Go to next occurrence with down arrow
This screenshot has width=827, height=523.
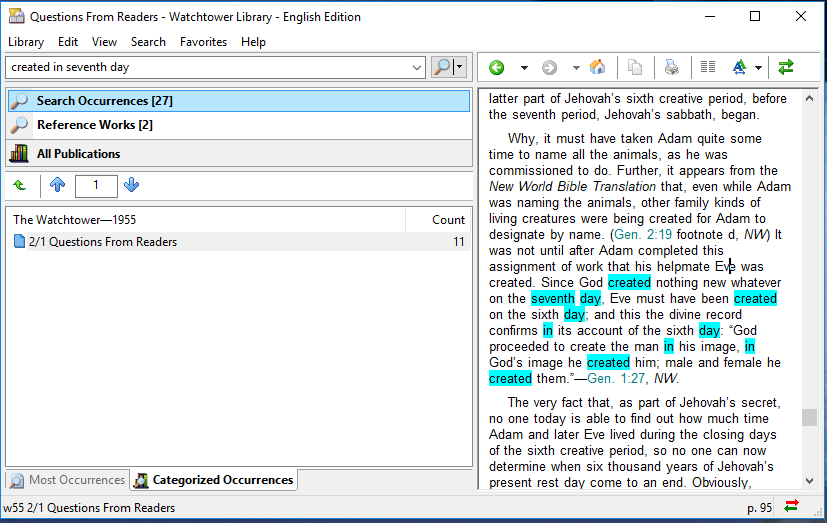131,185
